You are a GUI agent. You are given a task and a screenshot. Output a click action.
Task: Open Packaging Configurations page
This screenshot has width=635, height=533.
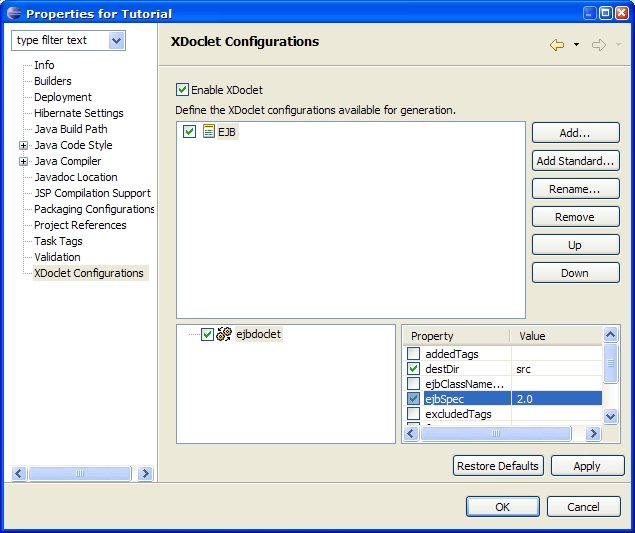(94, 209)
